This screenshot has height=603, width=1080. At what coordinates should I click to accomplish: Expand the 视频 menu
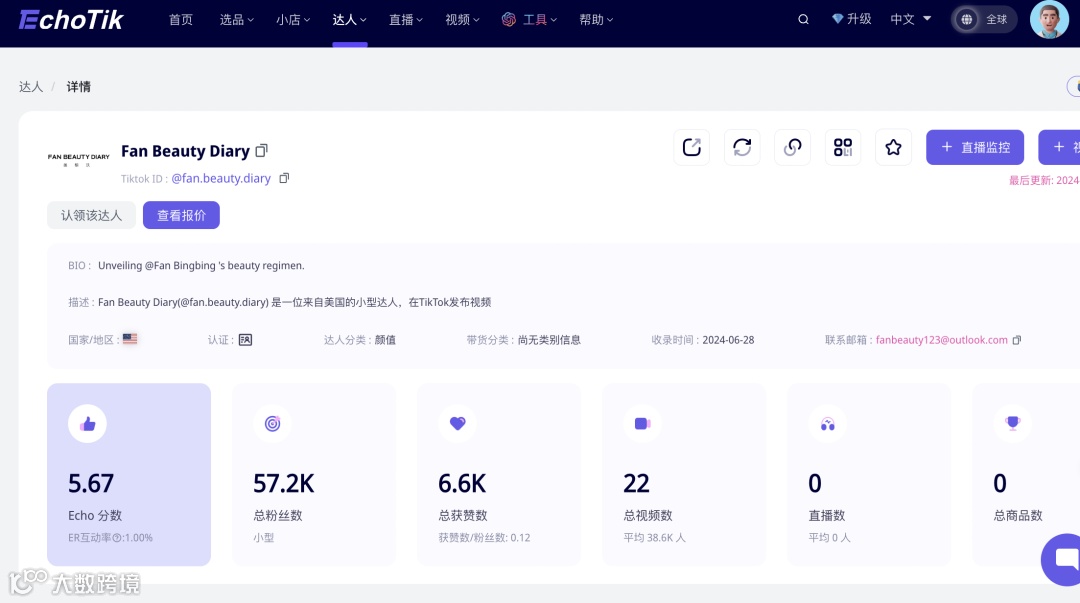click(462, 20)
